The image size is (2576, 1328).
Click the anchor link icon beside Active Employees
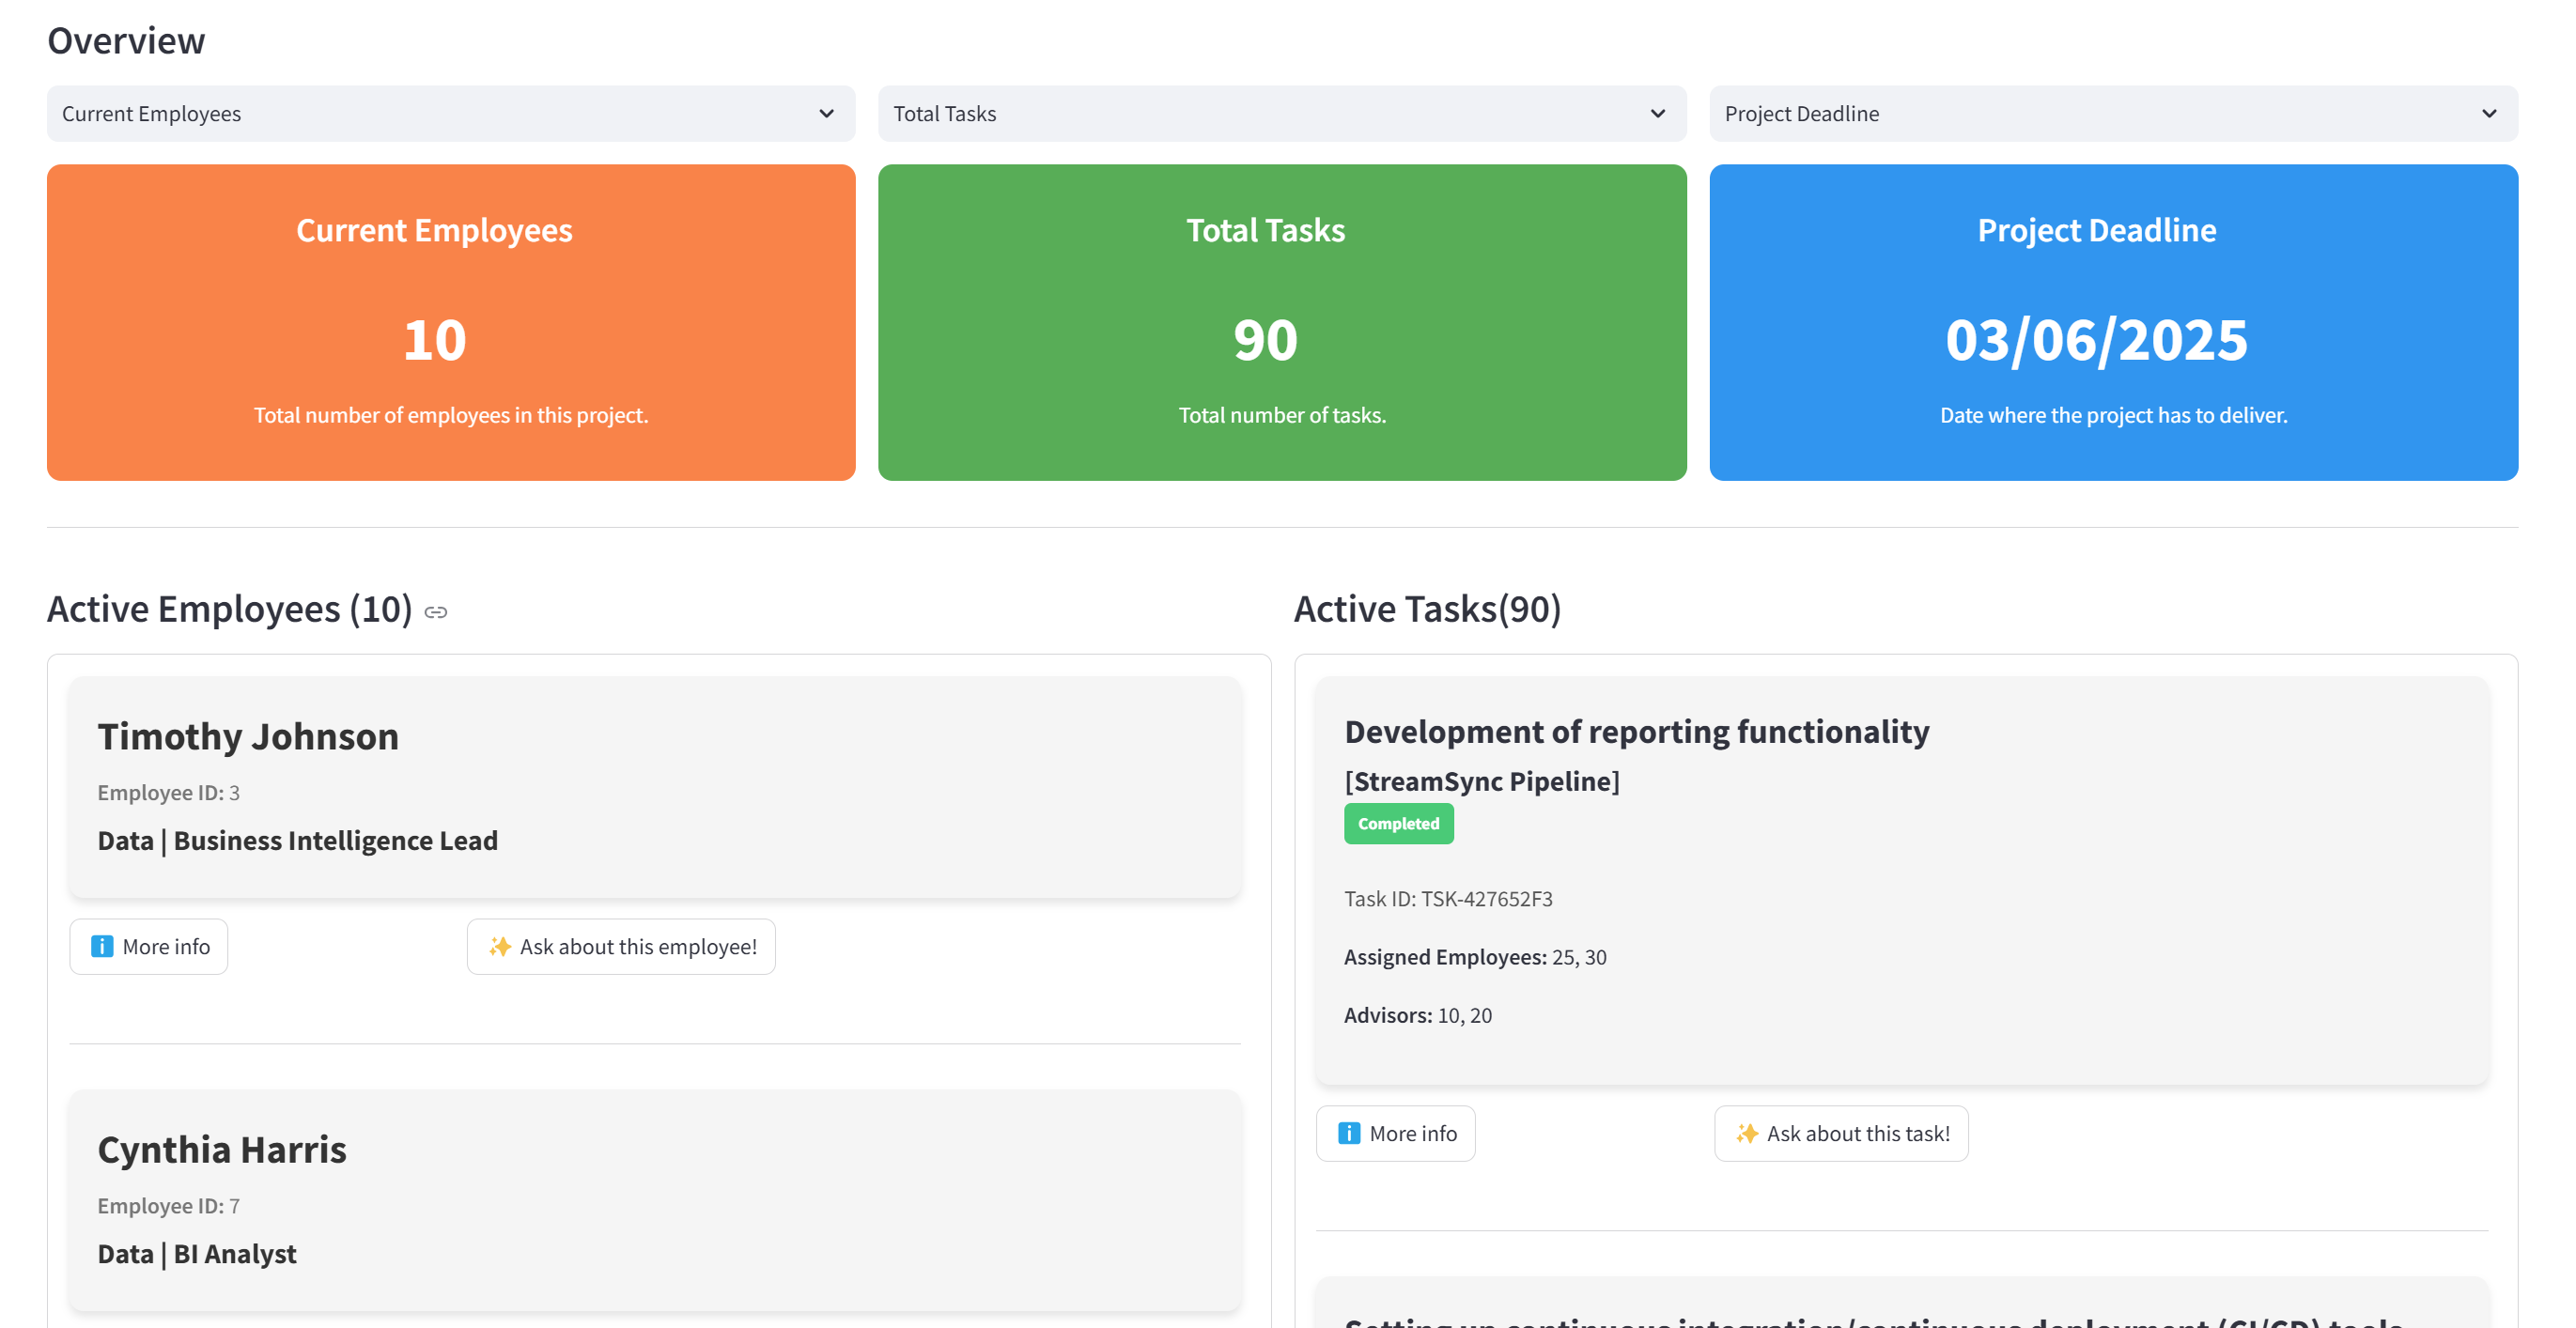pyautogui.click(x=436, y=612)
